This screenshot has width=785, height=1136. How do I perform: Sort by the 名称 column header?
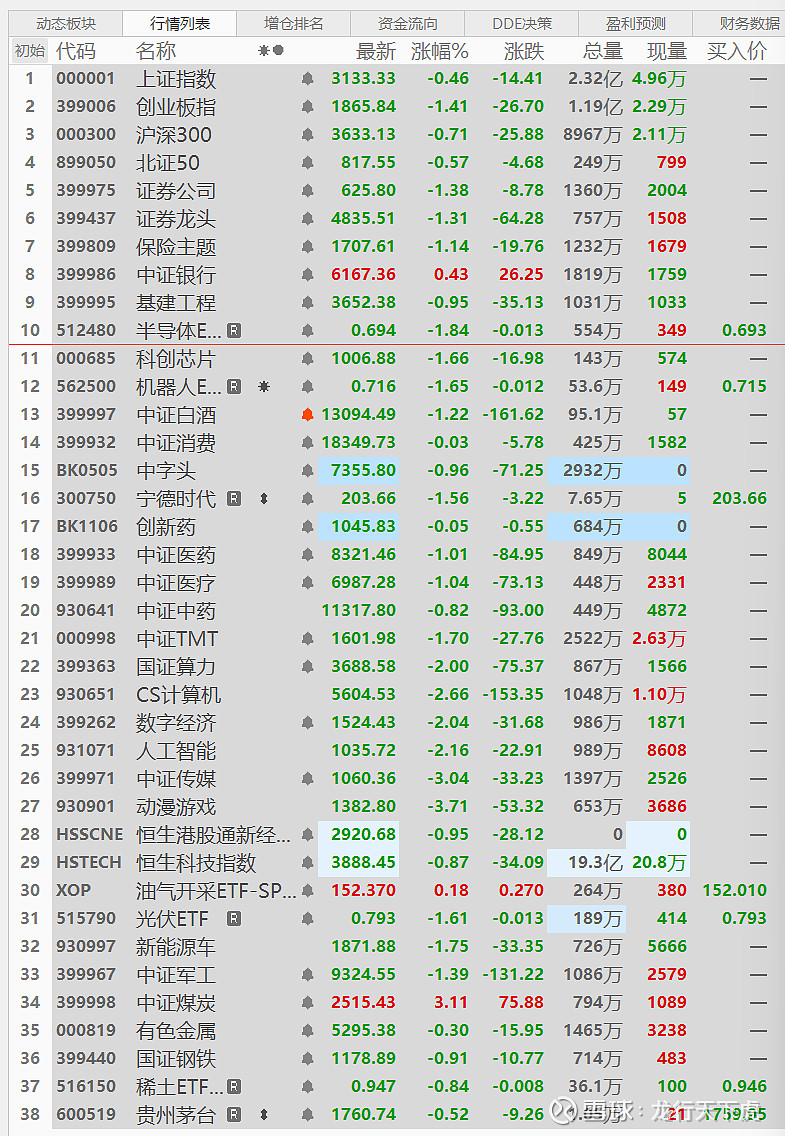point(156,51)
